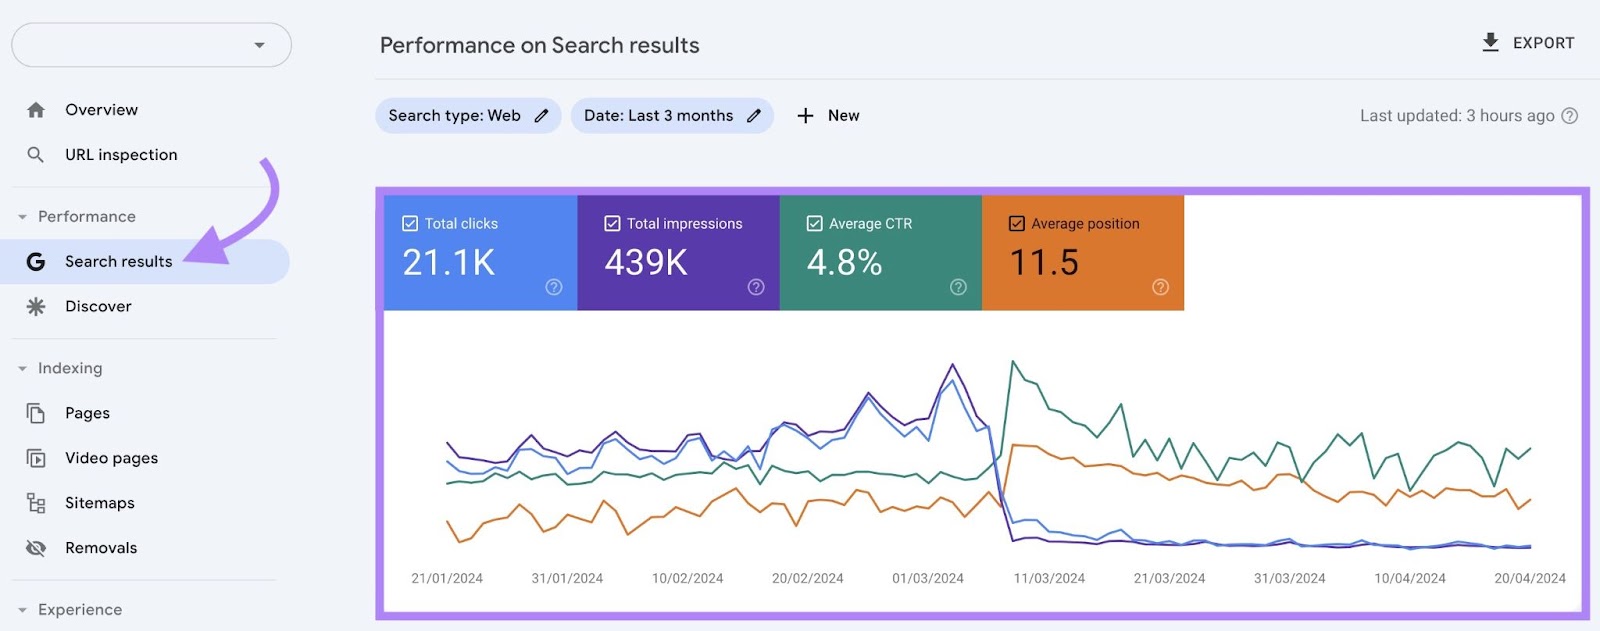1600x631 pixels.
Task: Add a New filter
Action: (x=828, y=116)
